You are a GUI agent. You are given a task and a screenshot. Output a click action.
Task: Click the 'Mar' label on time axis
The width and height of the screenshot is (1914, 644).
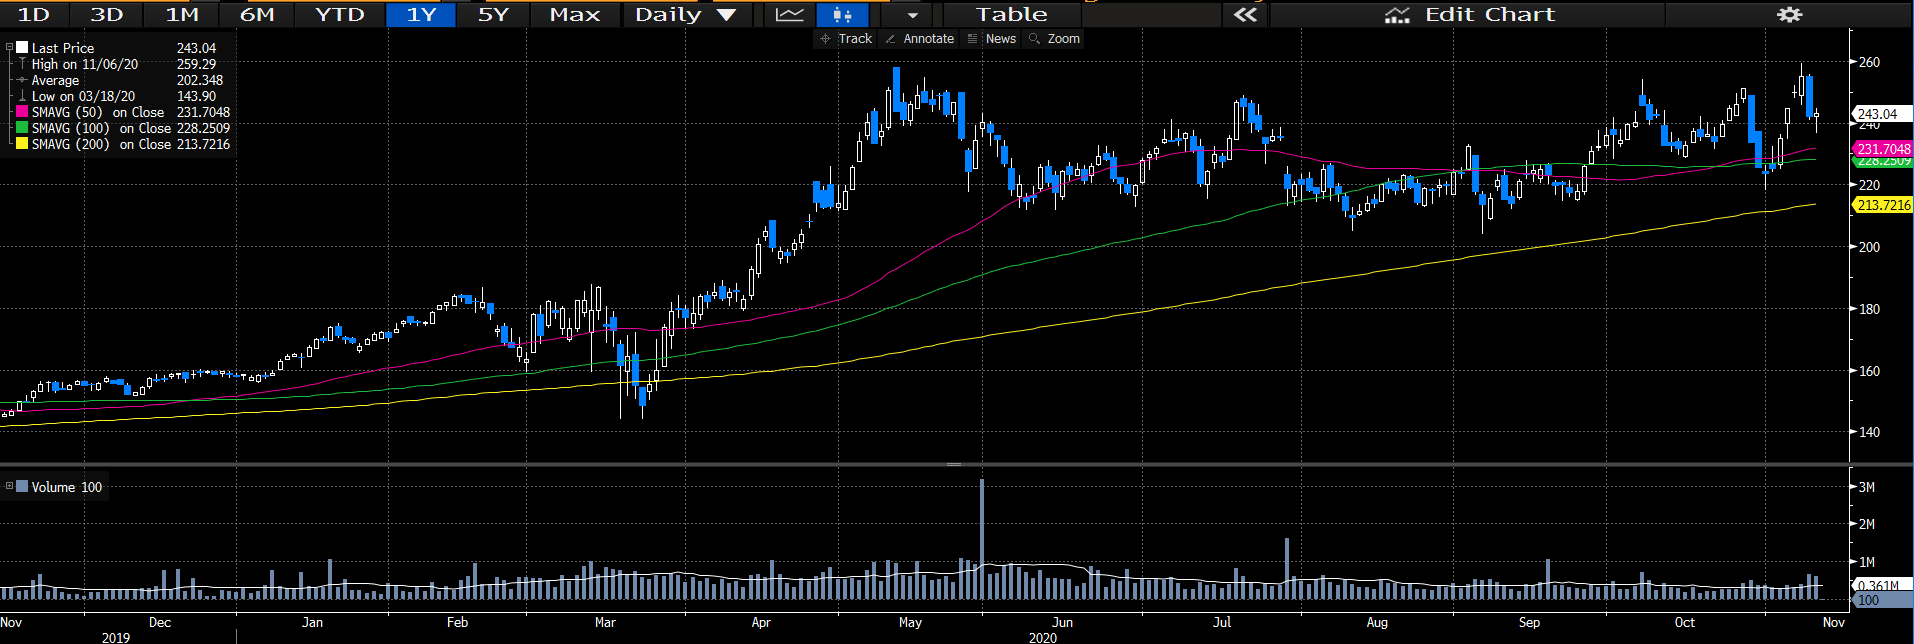[x=605, y=622]
